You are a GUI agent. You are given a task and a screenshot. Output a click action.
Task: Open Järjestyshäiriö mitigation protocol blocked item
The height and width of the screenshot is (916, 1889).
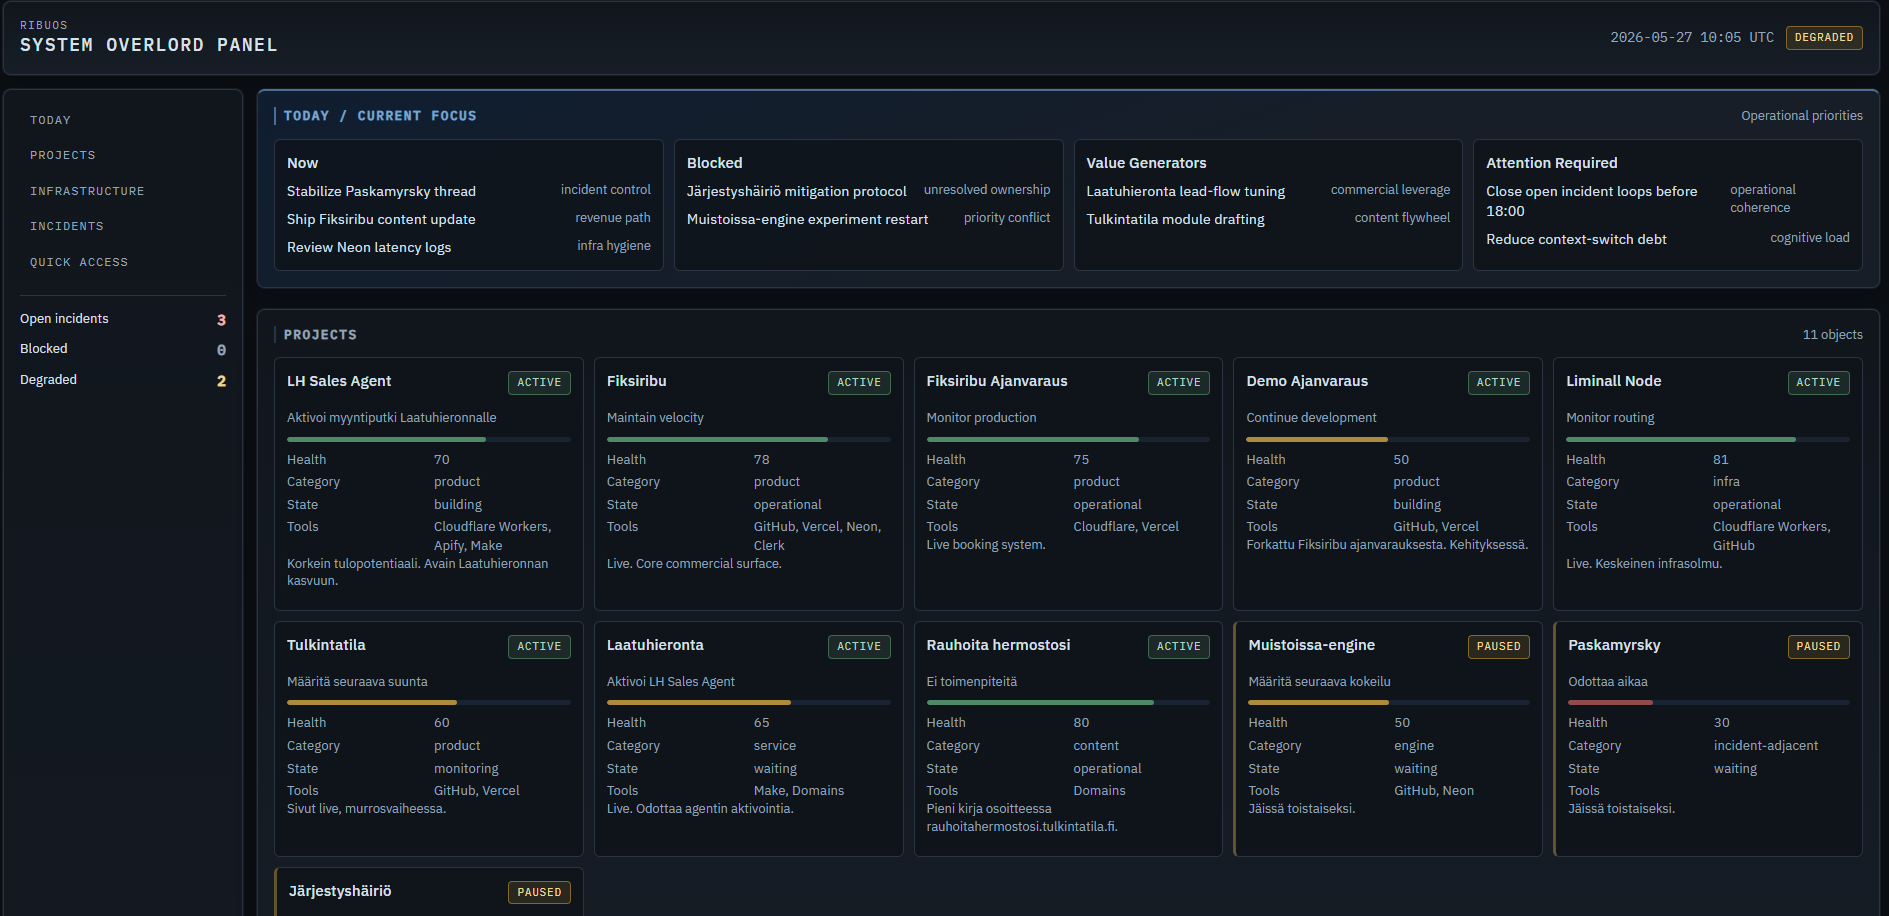pos(796,191)
